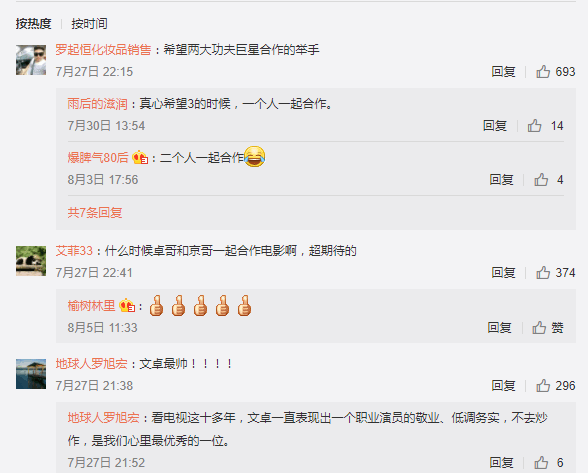Click 地球人罗旭宏's avatar picture

pyautogui.click(x=31, y=374)
